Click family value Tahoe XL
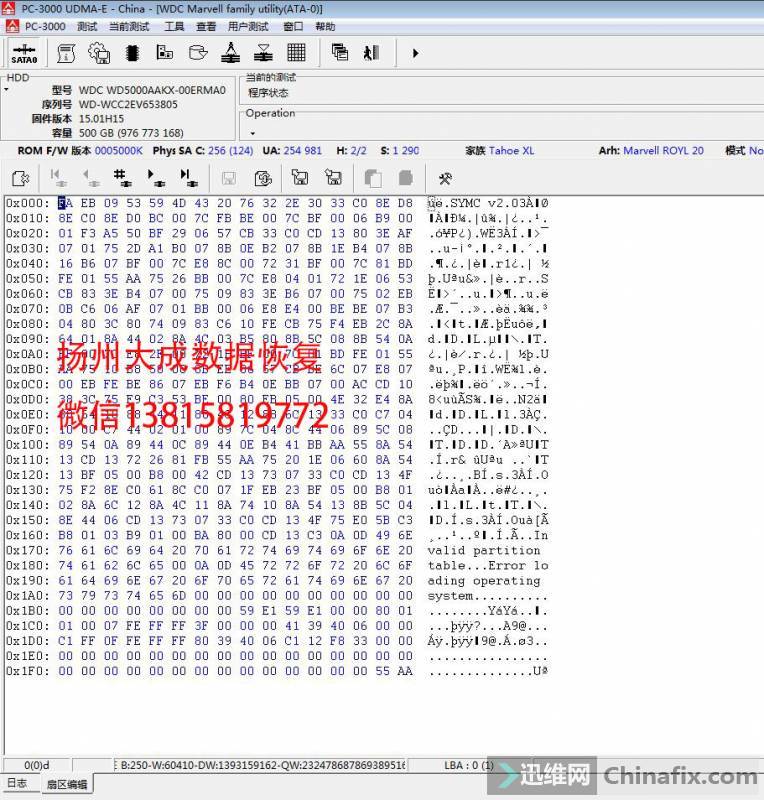The image size is (764, 800). [x=512, y=151]
